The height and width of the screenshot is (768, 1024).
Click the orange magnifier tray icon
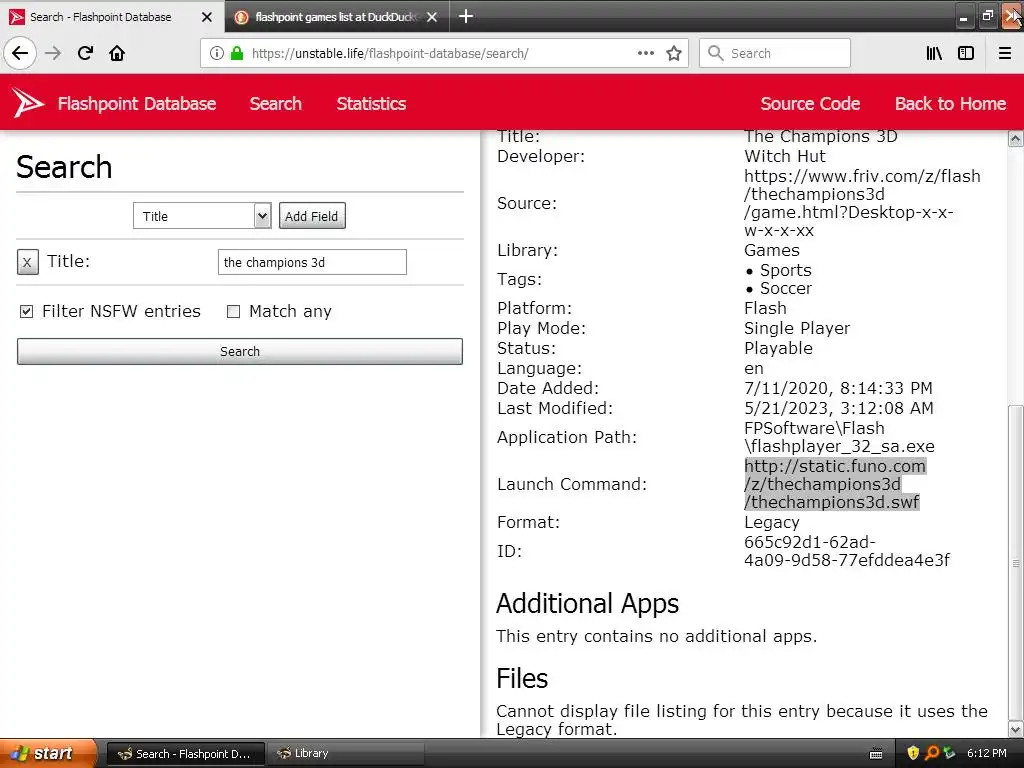tap(932, 753)
